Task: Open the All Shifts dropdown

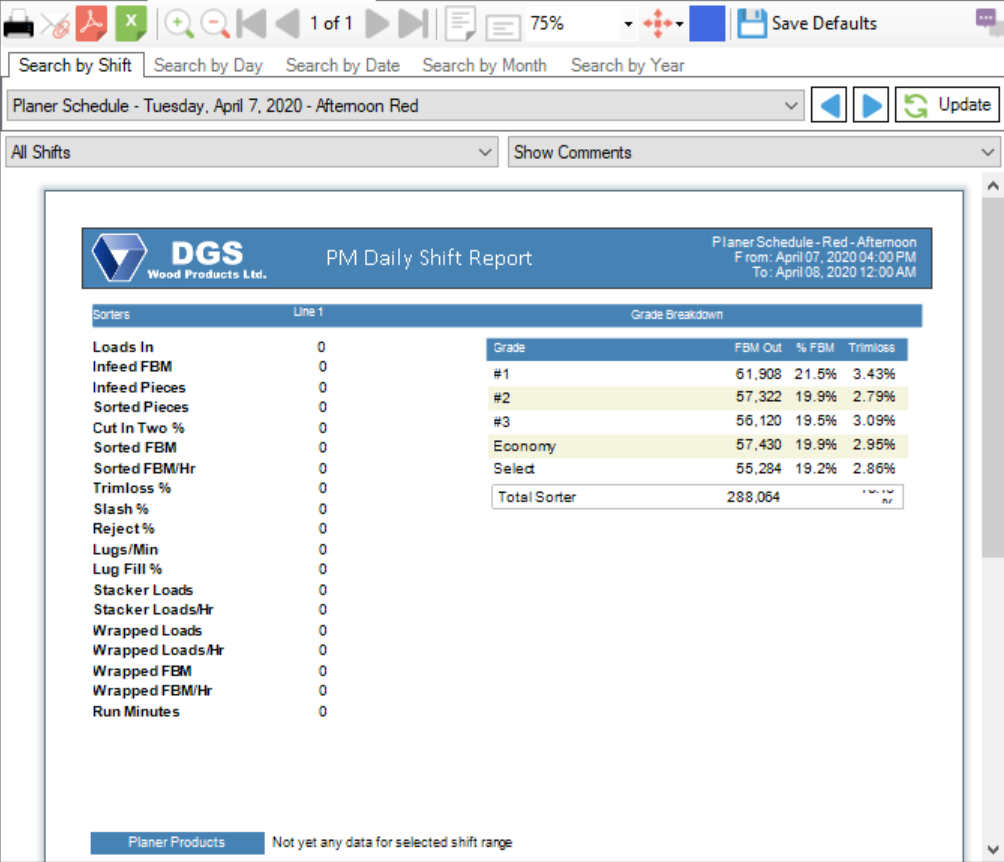Action: click(x=486, y=152)
